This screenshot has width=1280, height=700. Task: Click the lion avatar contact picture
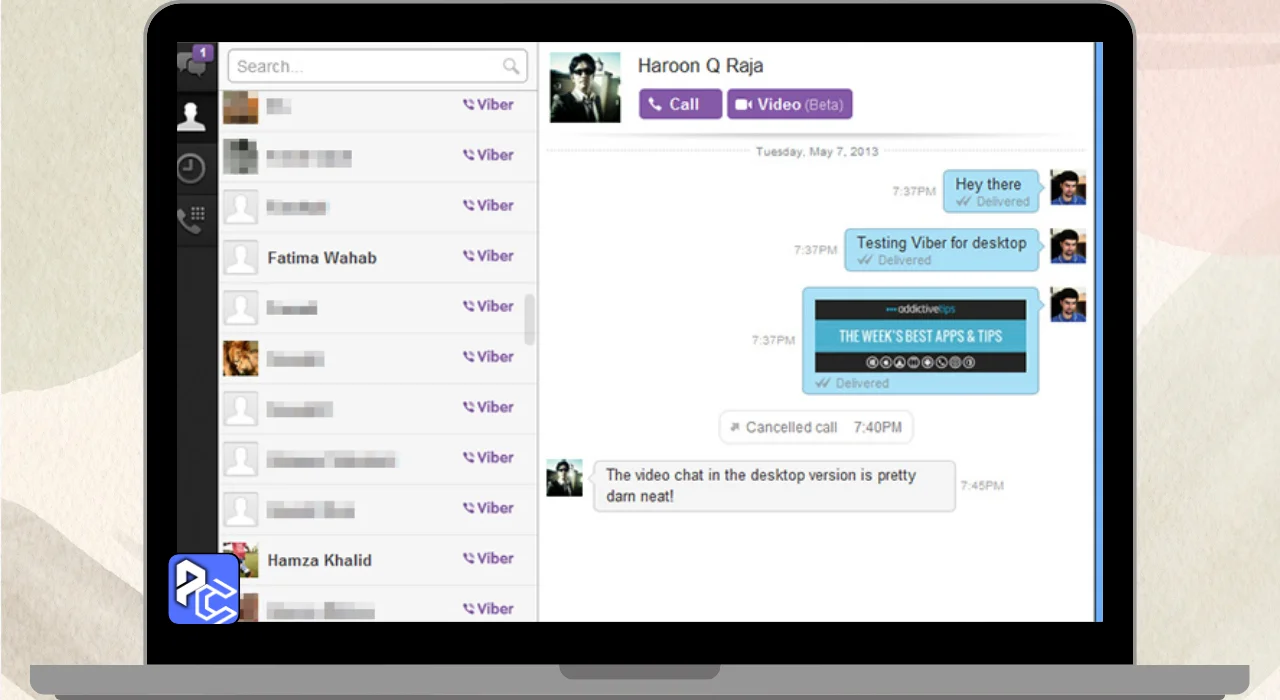click(240, 359)
